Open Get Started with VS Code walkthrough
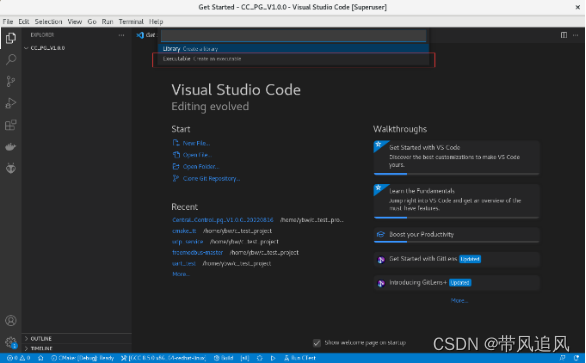The height and width of the screenshot is (363, 586). tap(456, 158)
